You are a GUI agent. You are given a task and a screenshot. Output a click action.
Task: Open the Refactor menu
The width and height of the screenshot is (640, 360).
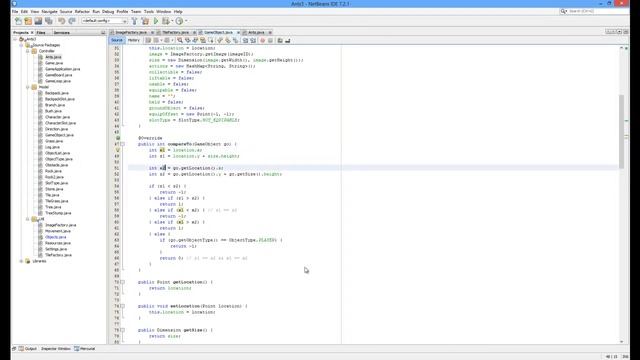coord(82,12)
